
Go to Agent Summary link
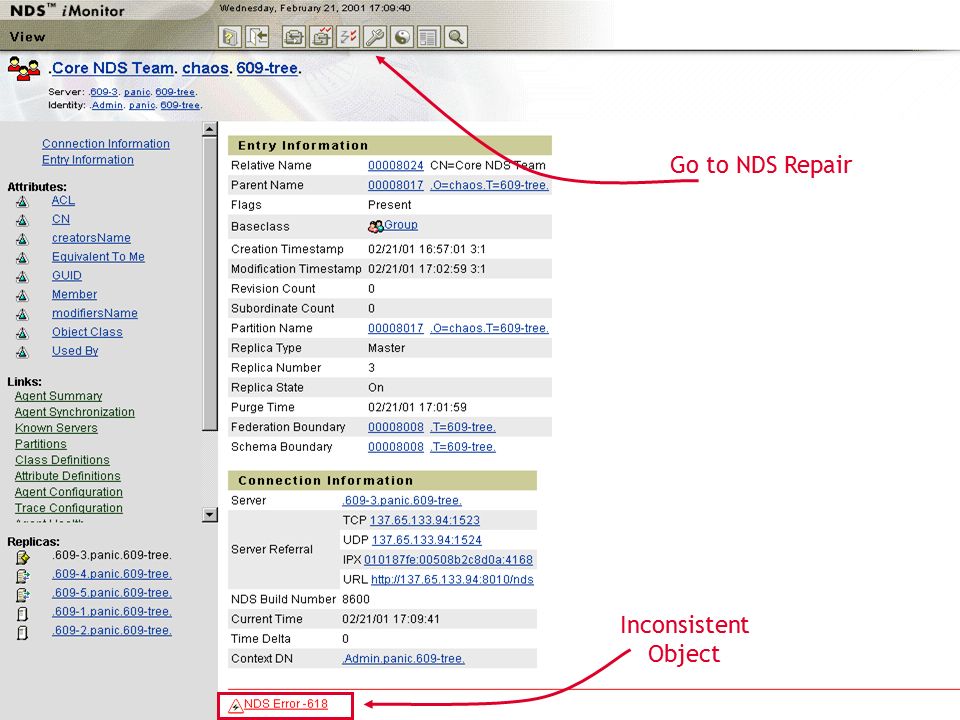pos(58,396)
